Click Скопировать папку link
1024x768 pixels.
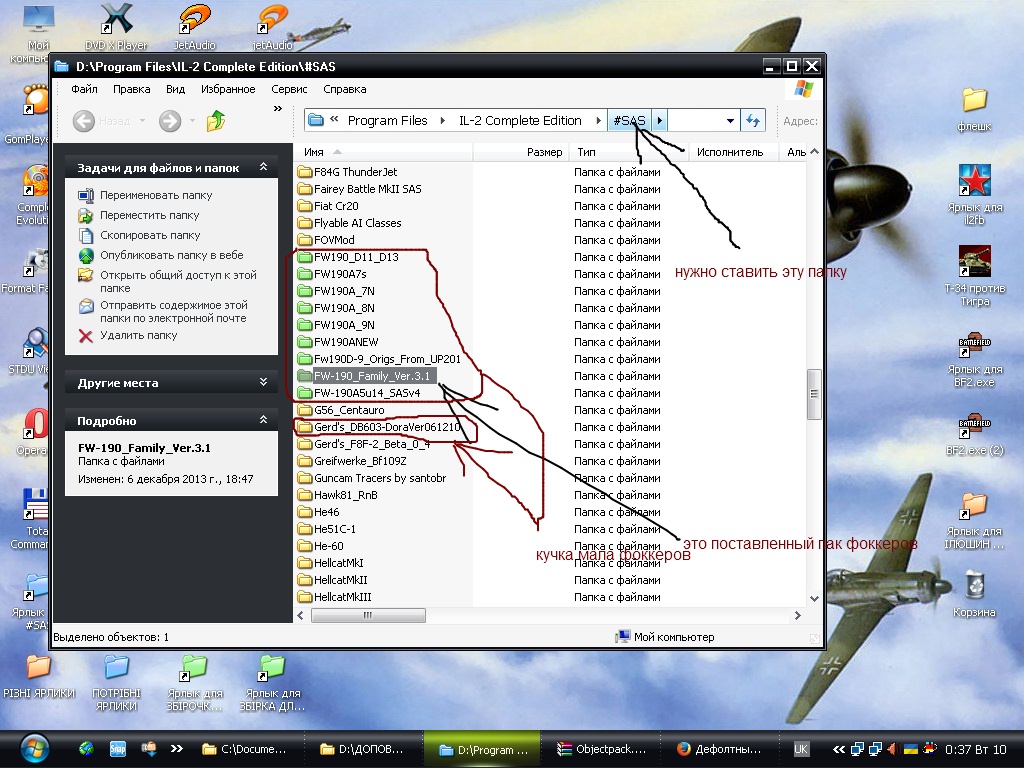(150, 235)
